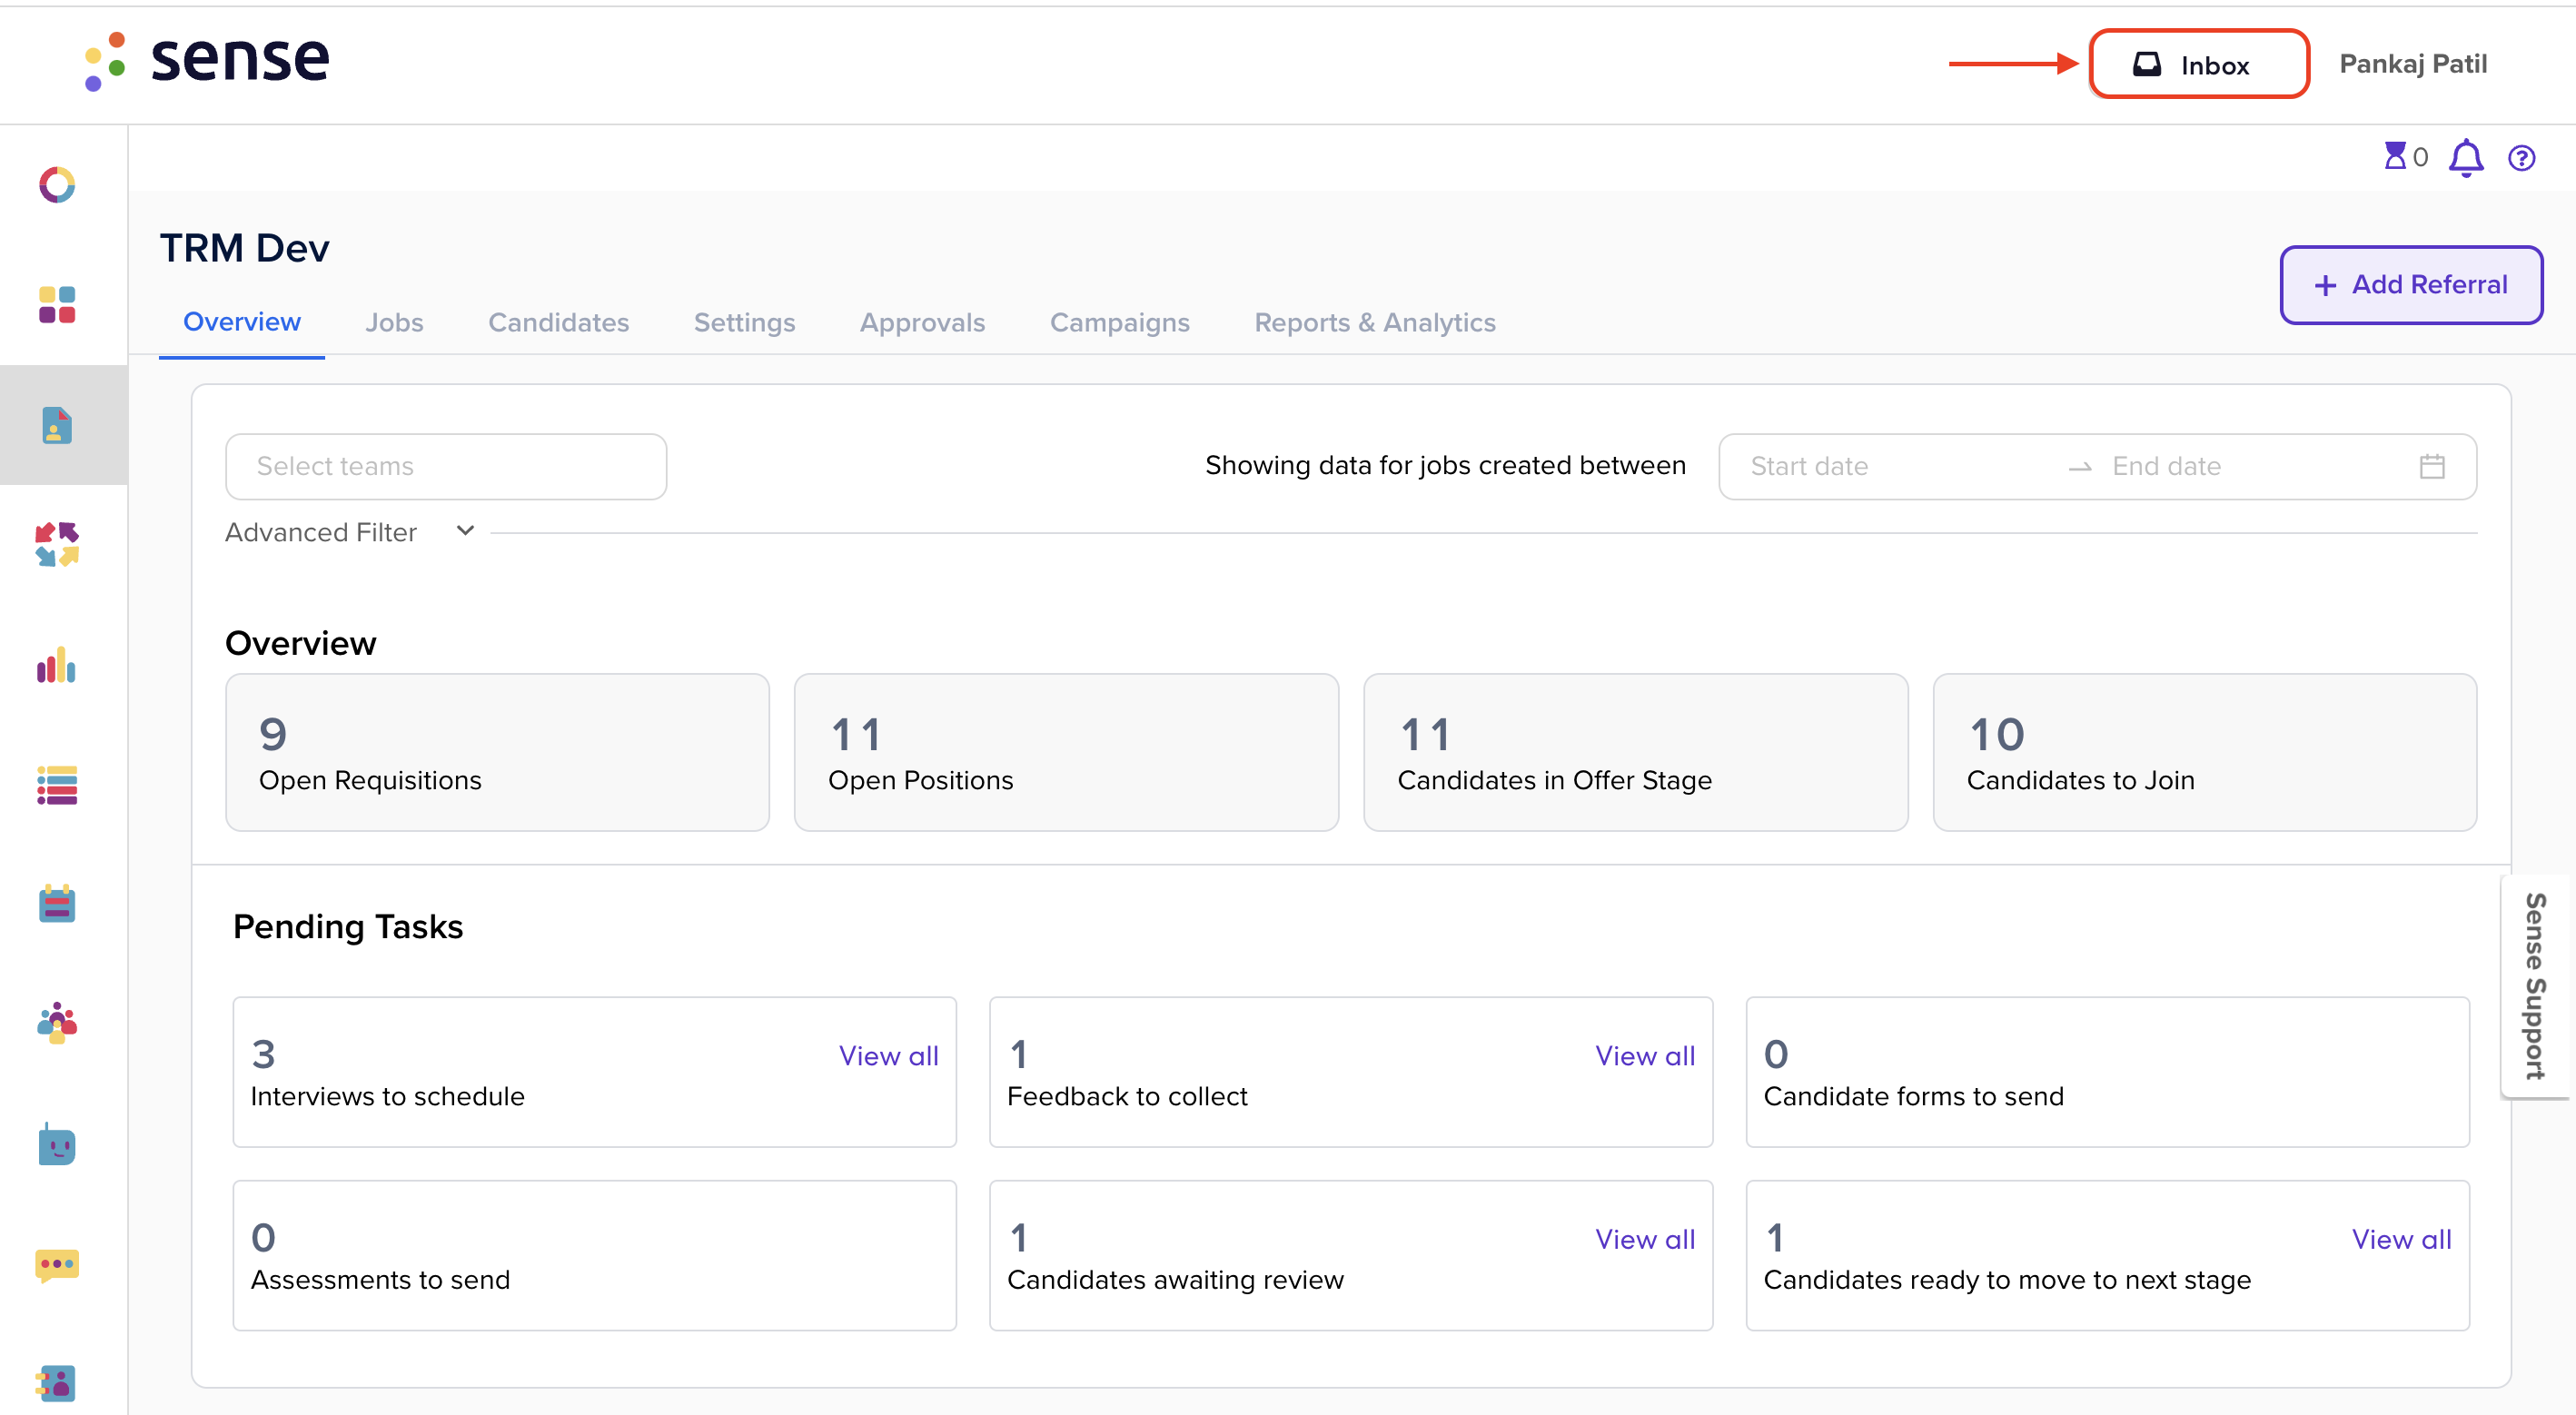The width and height of the screenshot is (2576, 1415).
Task: Open the chatbot face sidebar icon
Action: 57,1144
